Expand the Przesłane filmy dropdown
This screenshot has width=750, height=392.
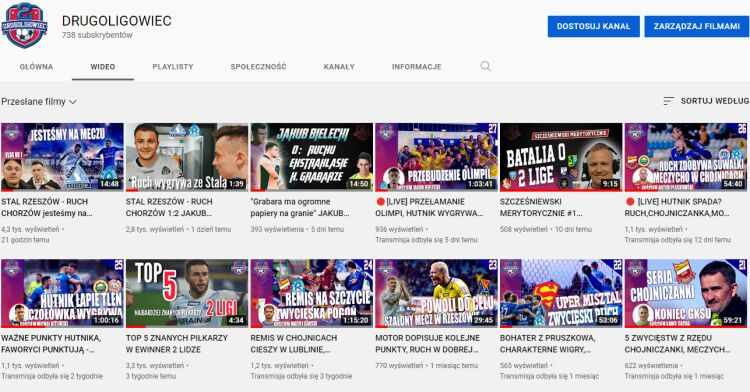(39, 101)
